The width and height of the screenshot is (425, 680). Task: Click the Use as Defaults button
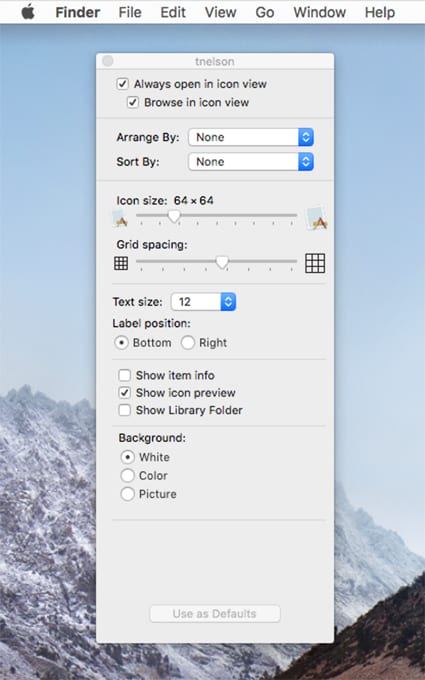215,614
